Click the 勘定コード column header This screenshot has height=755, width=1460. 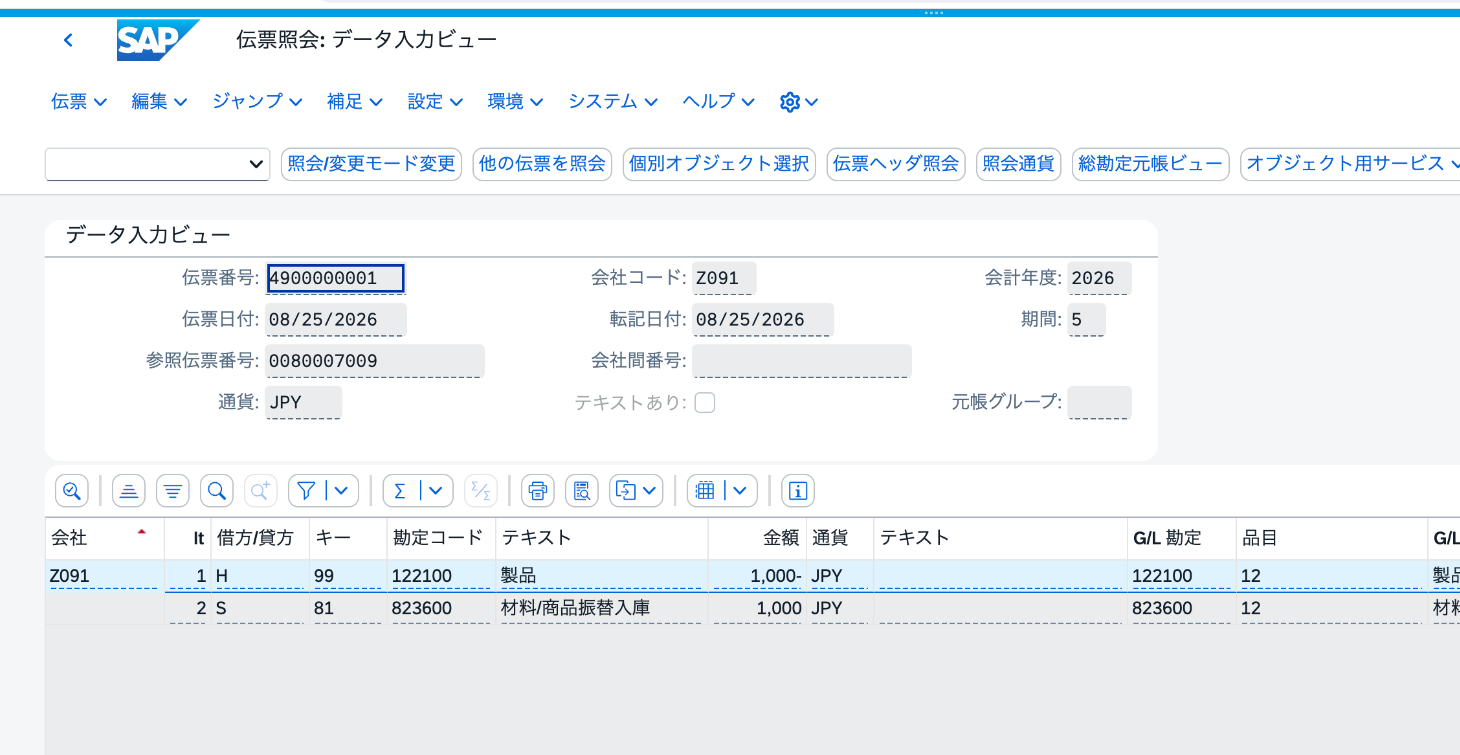(441, 538)
